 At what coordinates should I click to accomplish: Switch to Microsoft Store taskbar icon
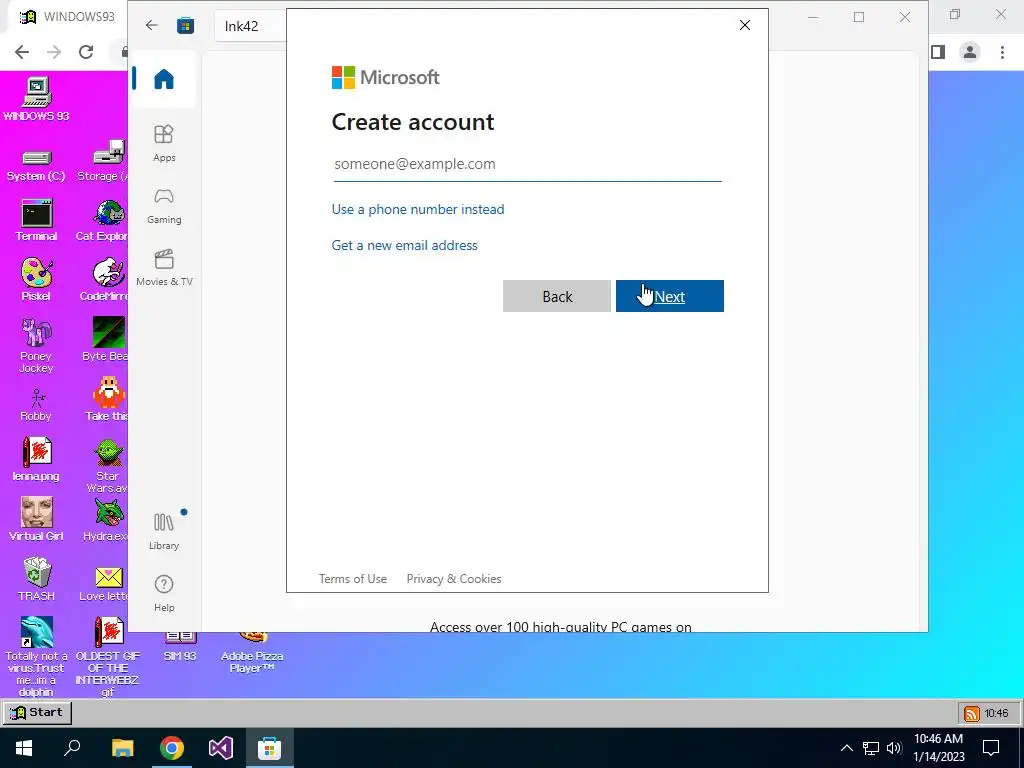pyautogui.click(x=269, y=748)
